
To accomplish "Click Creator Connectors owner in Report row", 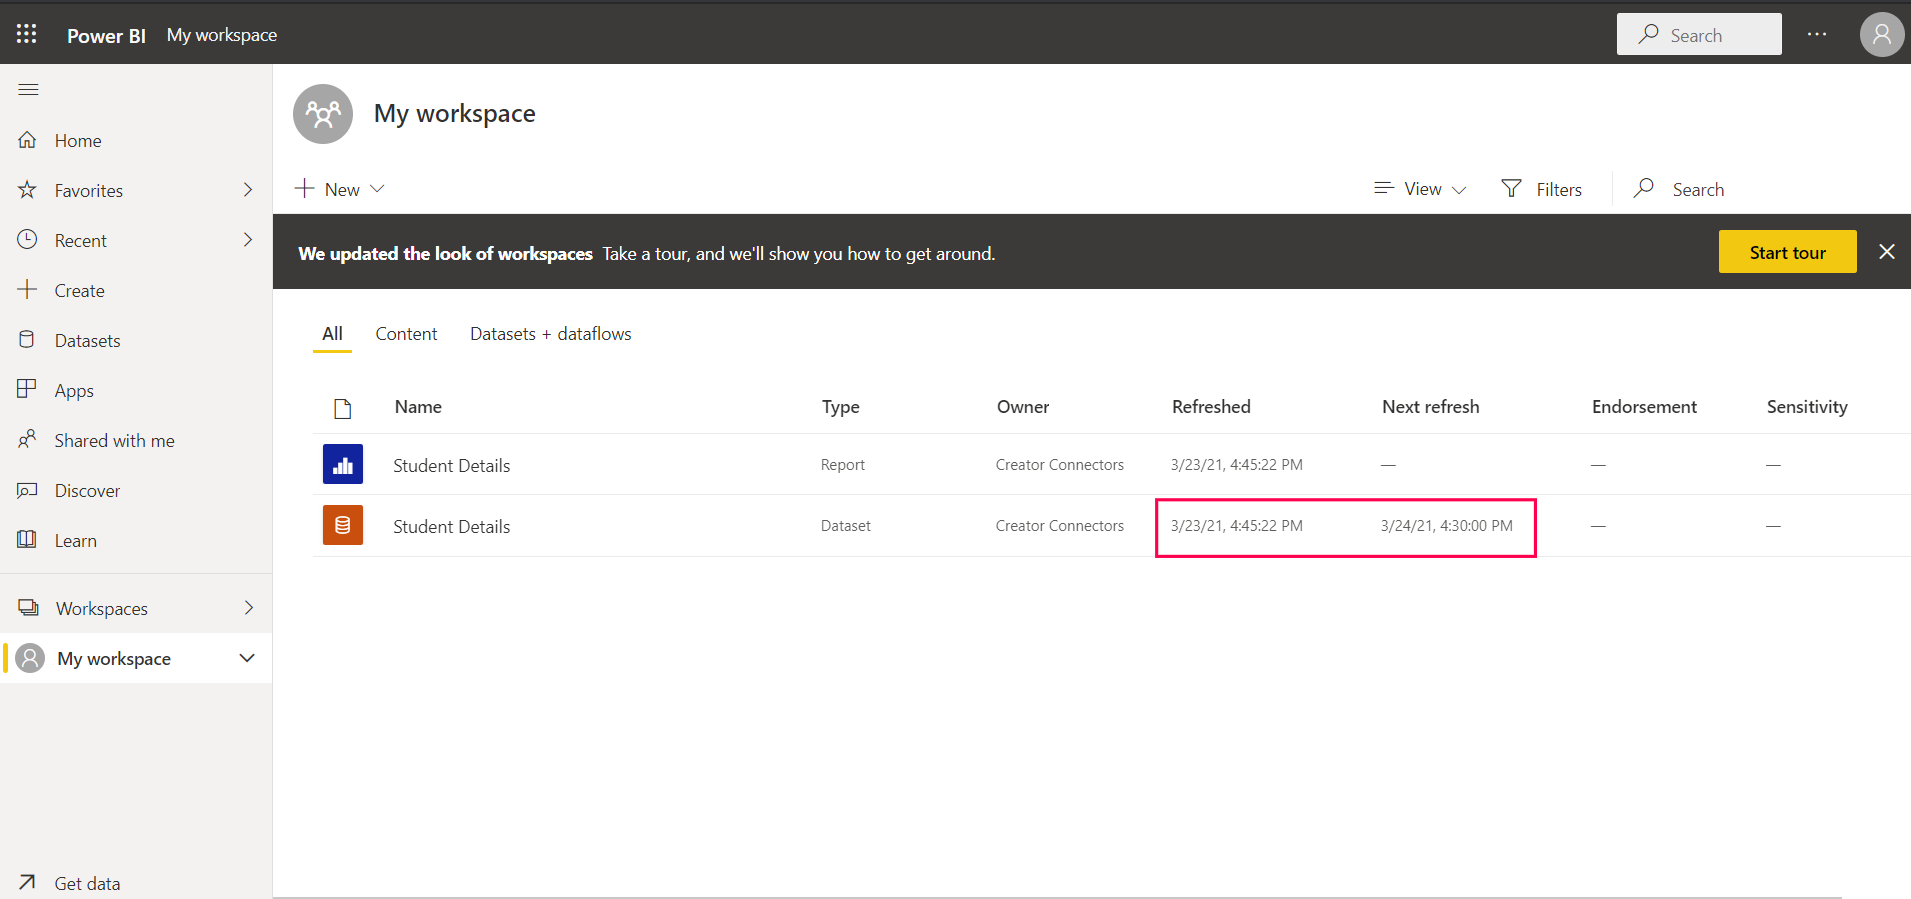I will pos(1060,465).
